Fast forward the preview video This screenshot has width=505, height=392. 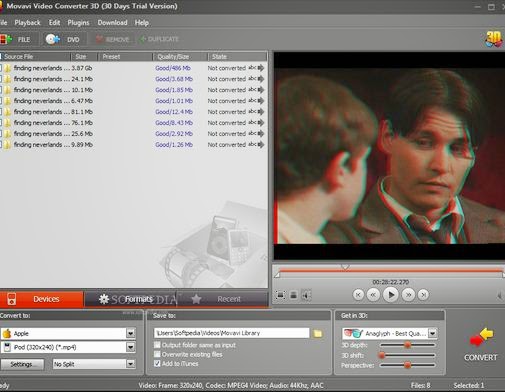pyautogui.click(x=409, y=295)
